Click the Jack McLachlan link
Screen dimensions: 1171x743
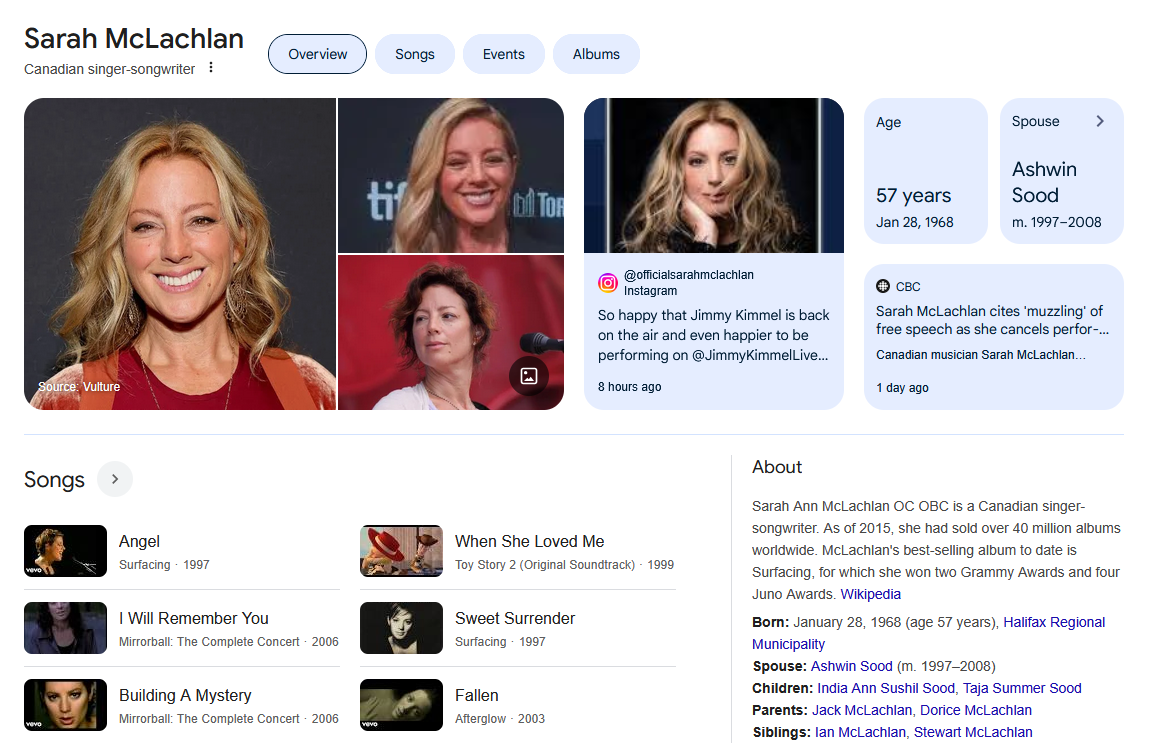862,710
